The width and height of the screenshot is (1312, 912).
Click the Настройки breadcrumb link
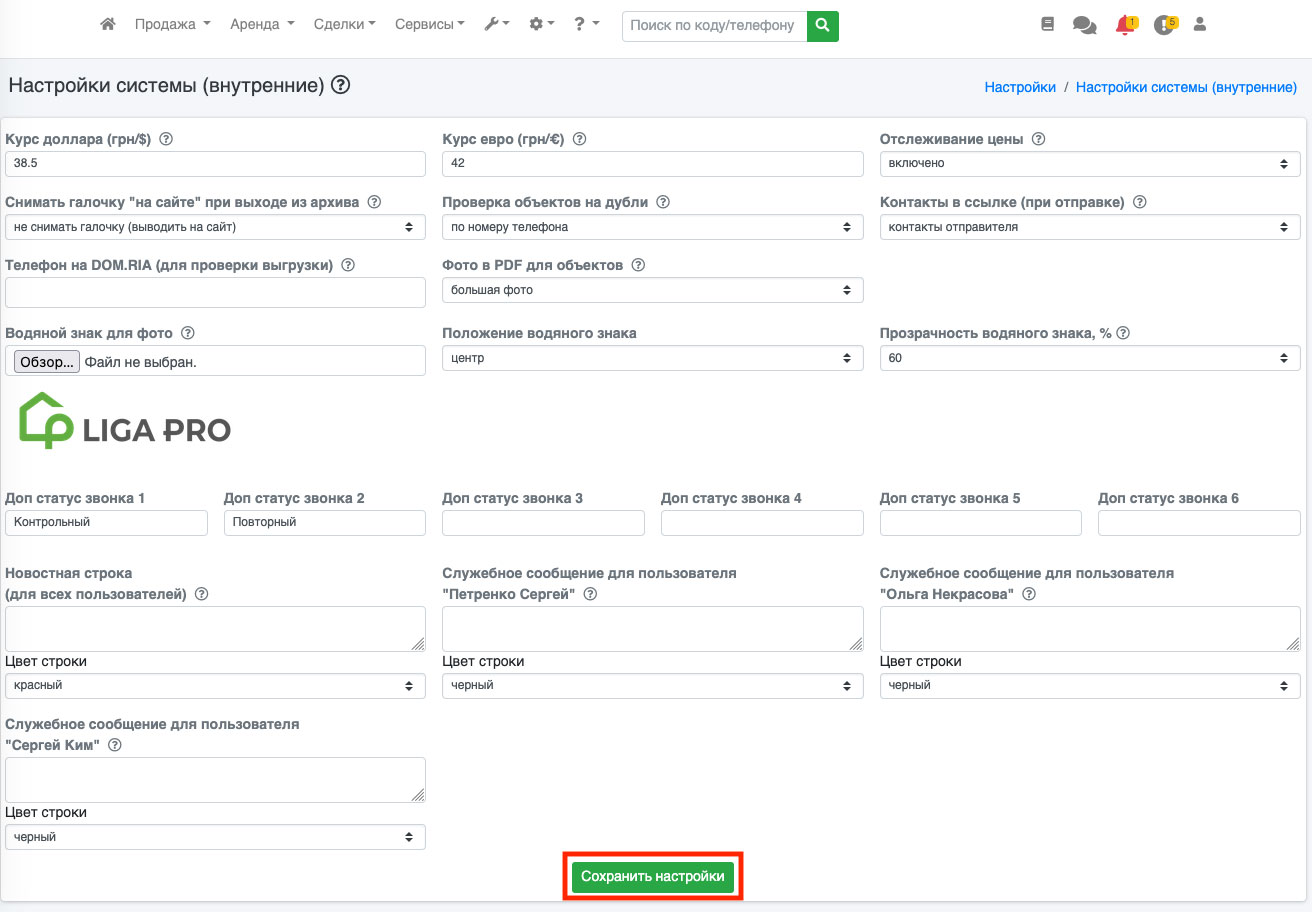1019,87
